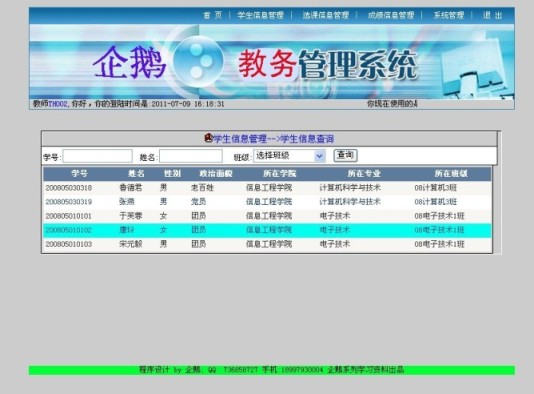
Task: Click the 政治面貌 column header
Action: [216, 174]
